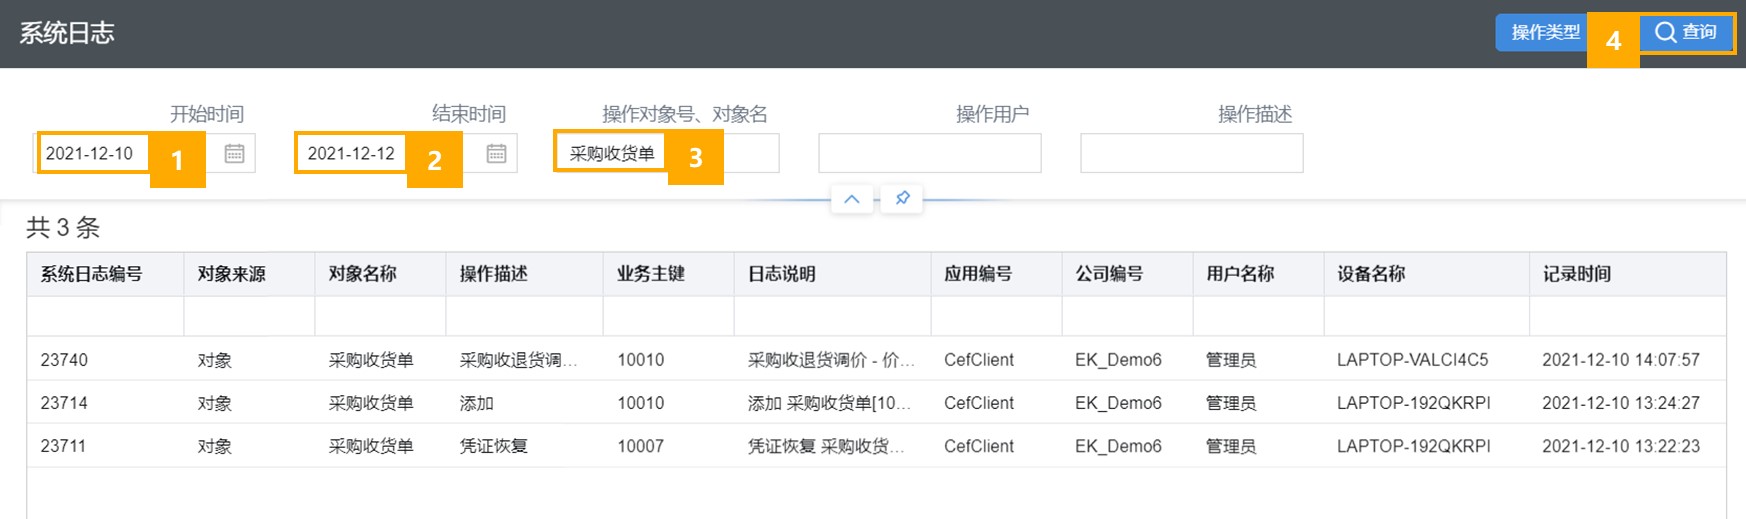
Task: Select log row 23714
Action: (876, 402)
